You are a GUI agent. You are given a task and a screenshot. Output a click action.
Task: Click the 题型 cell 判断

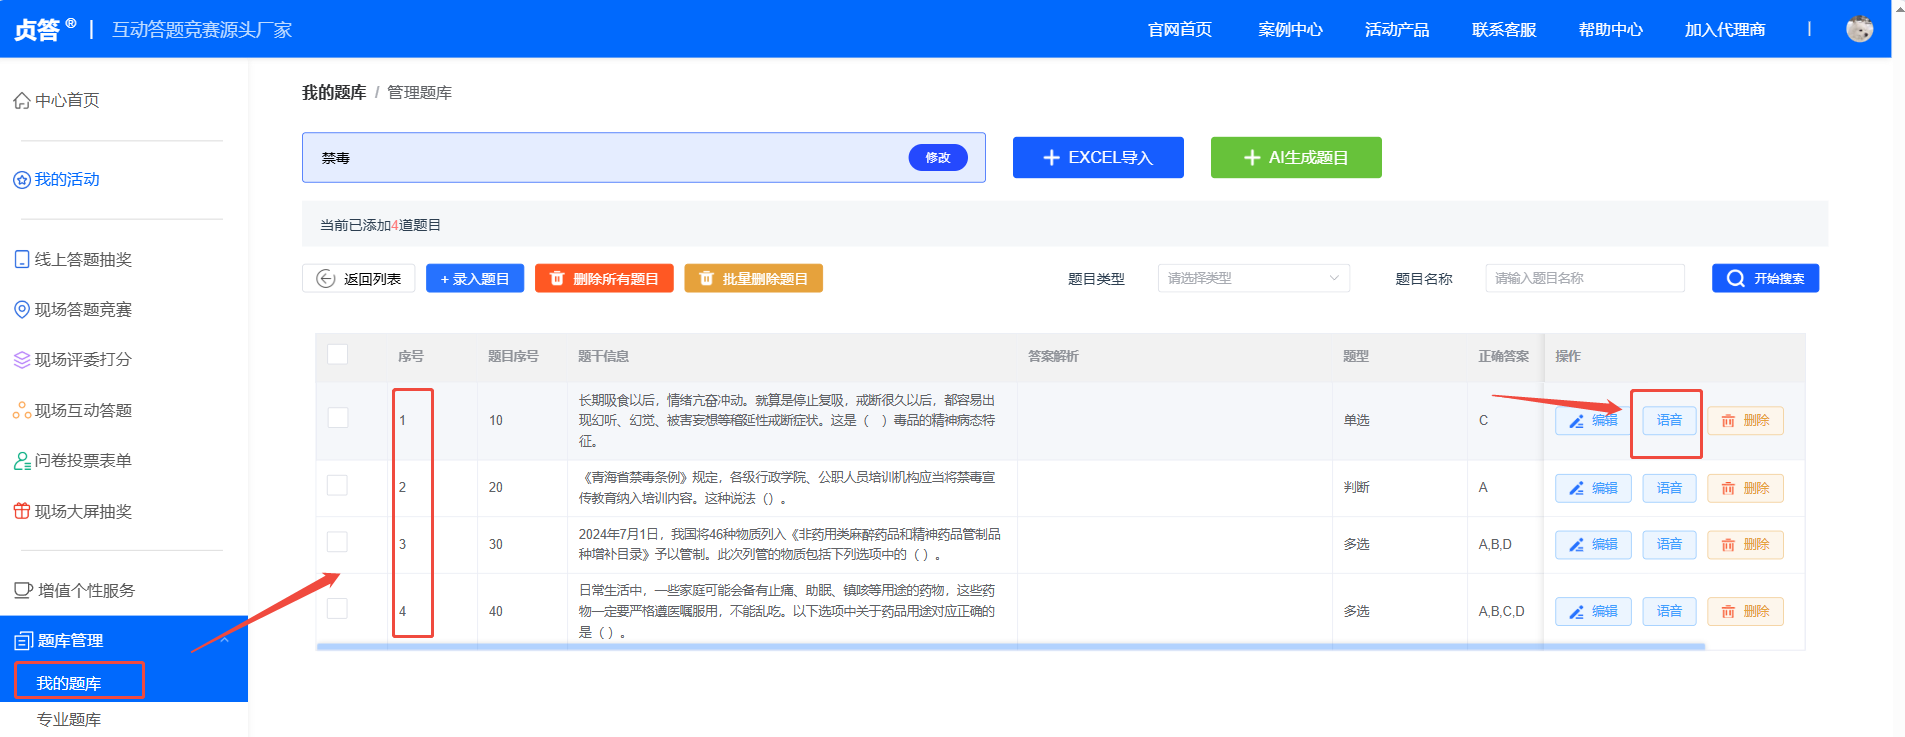[1356, 487]
